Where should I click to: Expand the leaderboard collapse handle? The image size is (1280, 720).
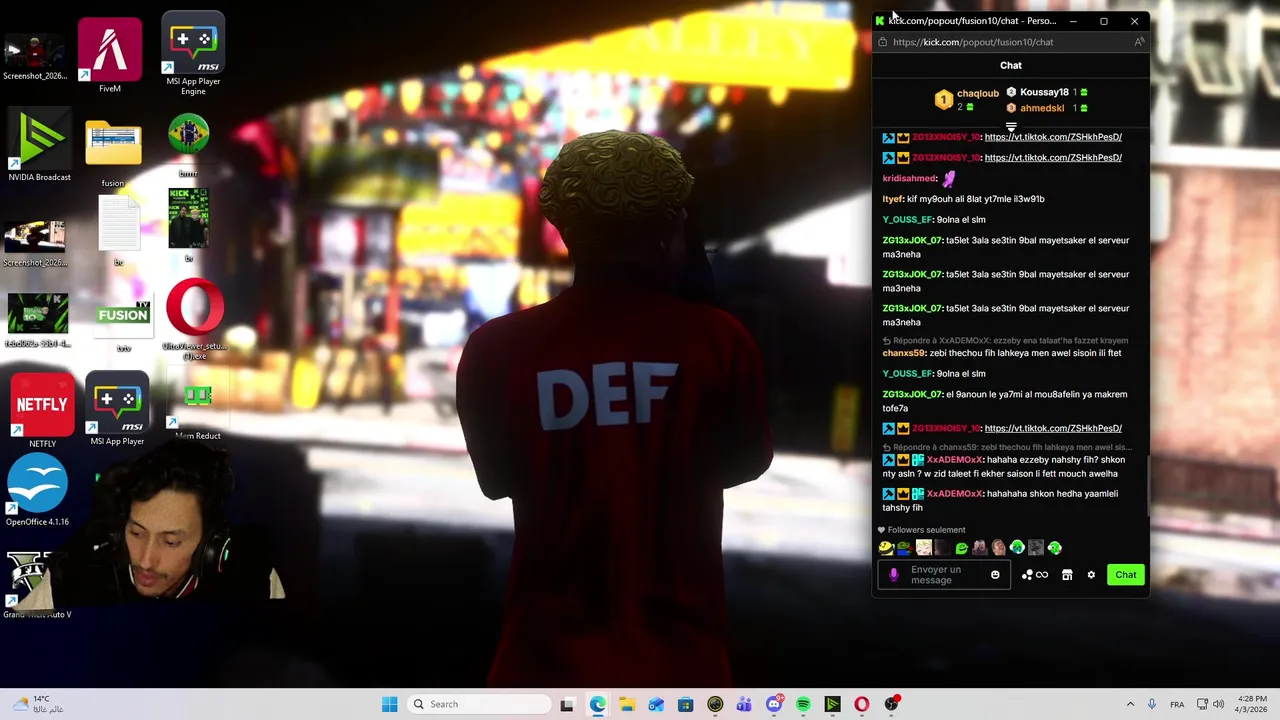pos(1011,127)
